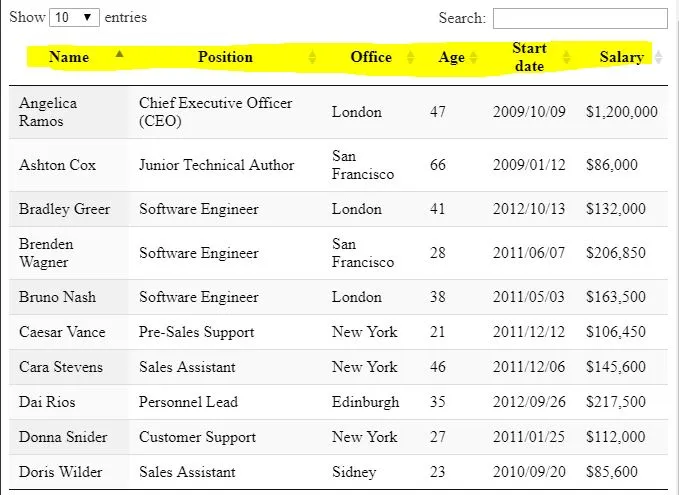Select Doris Wilder's start date cell

pyautogui.click(x=529, y=472)
